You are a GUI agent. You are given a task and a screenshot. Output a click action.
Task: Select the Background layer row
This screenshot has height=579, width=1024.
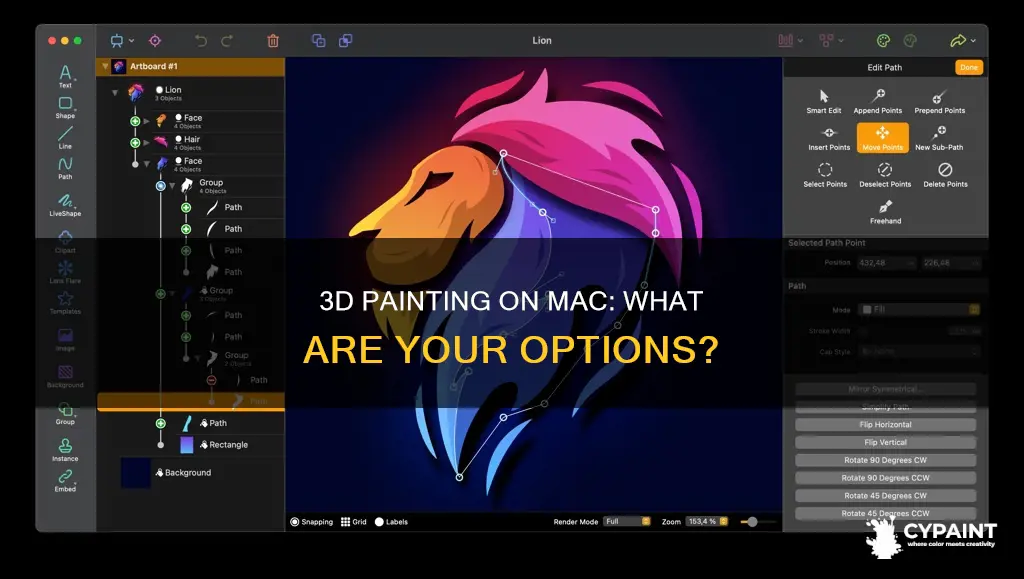[191, 473]
